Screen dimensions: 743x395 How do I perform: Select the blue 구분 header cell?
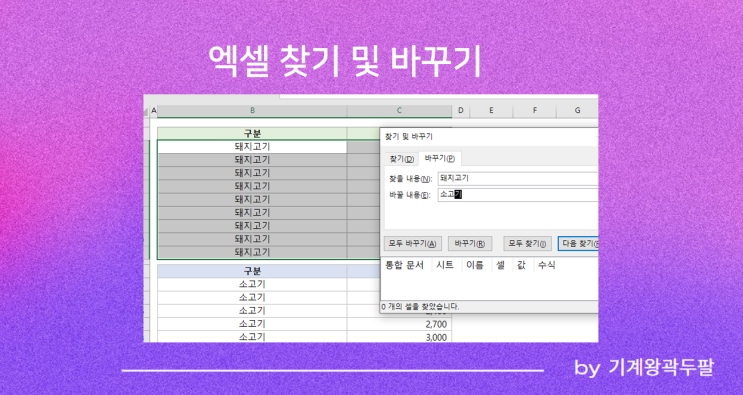252,271
